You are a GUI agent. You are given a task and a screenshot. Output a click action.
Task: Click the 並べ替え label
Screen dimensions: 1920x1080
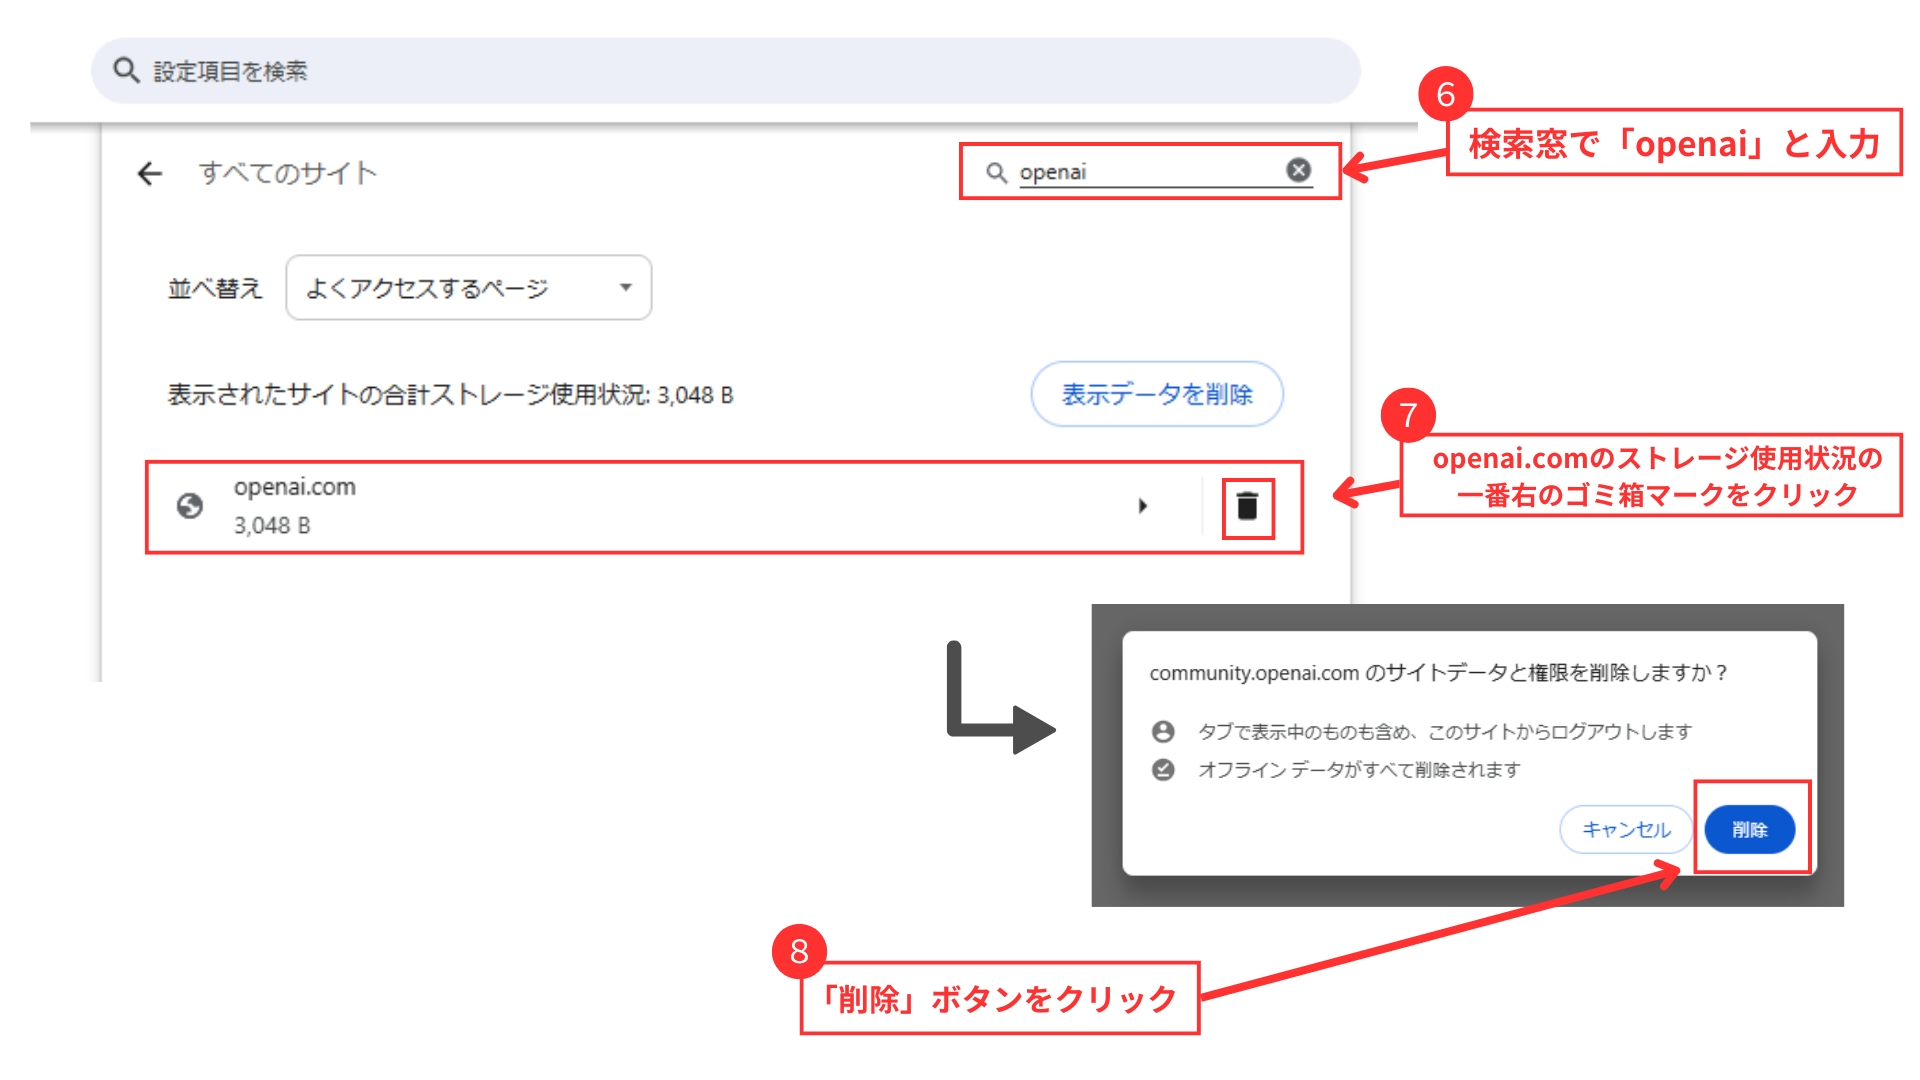tap(215, 289)
